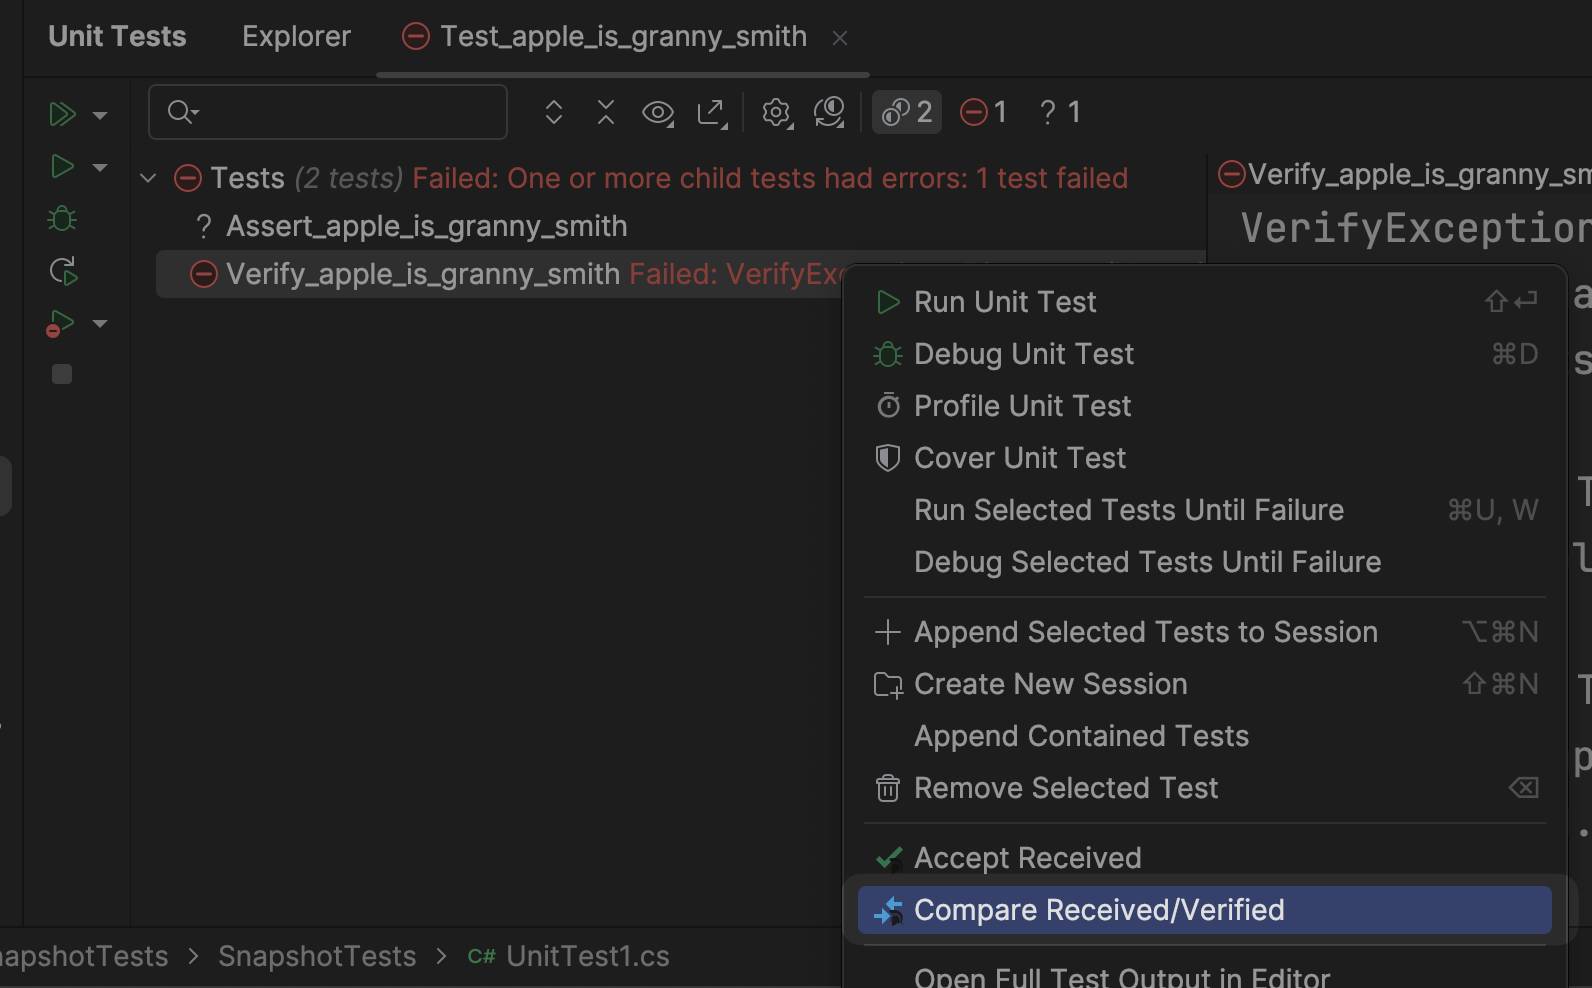Image resolution: width=1592 pixels, height=988 pixels.
Task: Click the Repeat Previous Run icon
Action: tap(62, 270)
